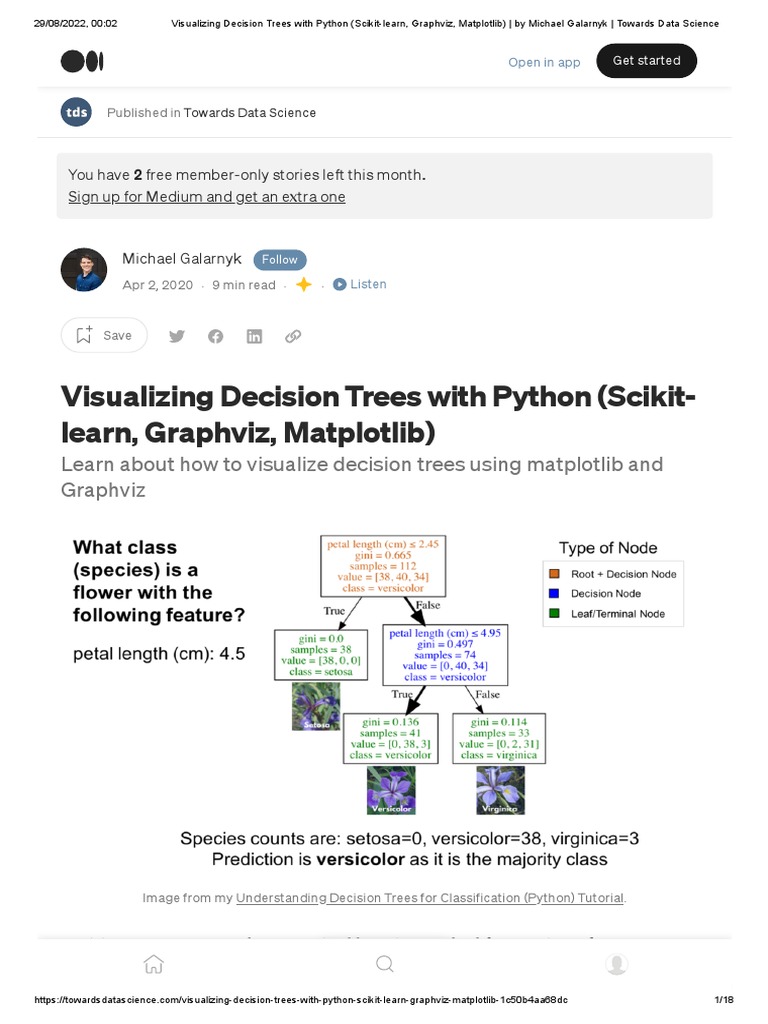This screenshot has width=768, height=1024.
Task: Click the Towards Data Science tds avatar
Action: [x=76, y=112]
